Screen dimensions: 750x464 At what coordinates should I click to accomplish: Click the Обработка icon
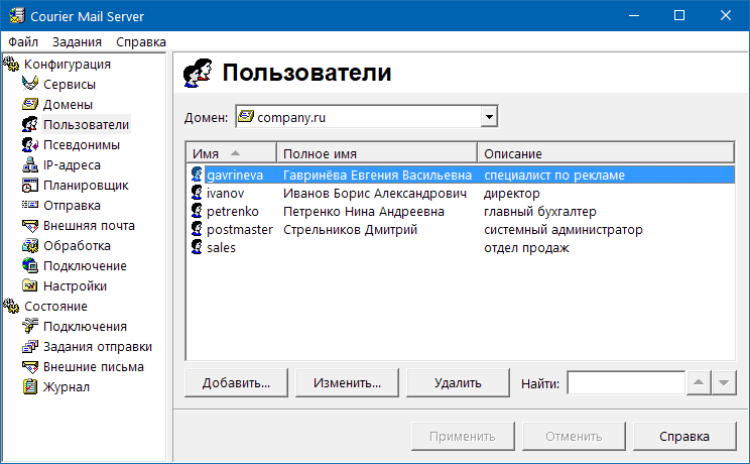pos(30,245)
